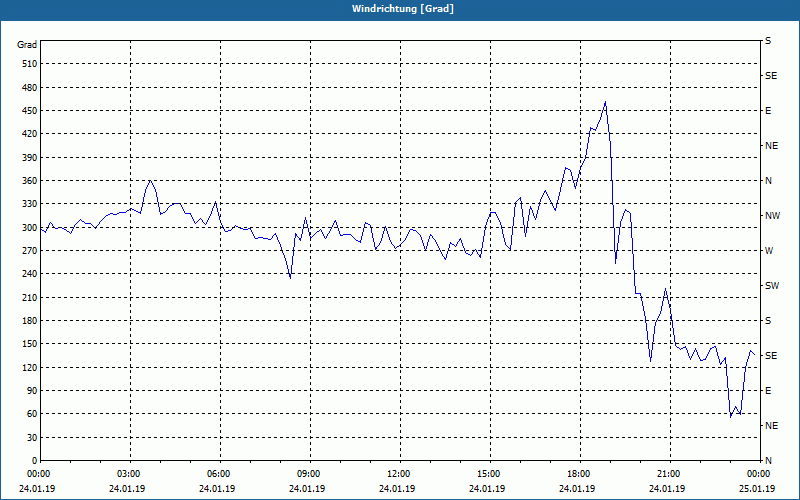Pick the 360 tick label
This screenshot has width=800, height=500.
pyautogui.click(x=29, y=181)
